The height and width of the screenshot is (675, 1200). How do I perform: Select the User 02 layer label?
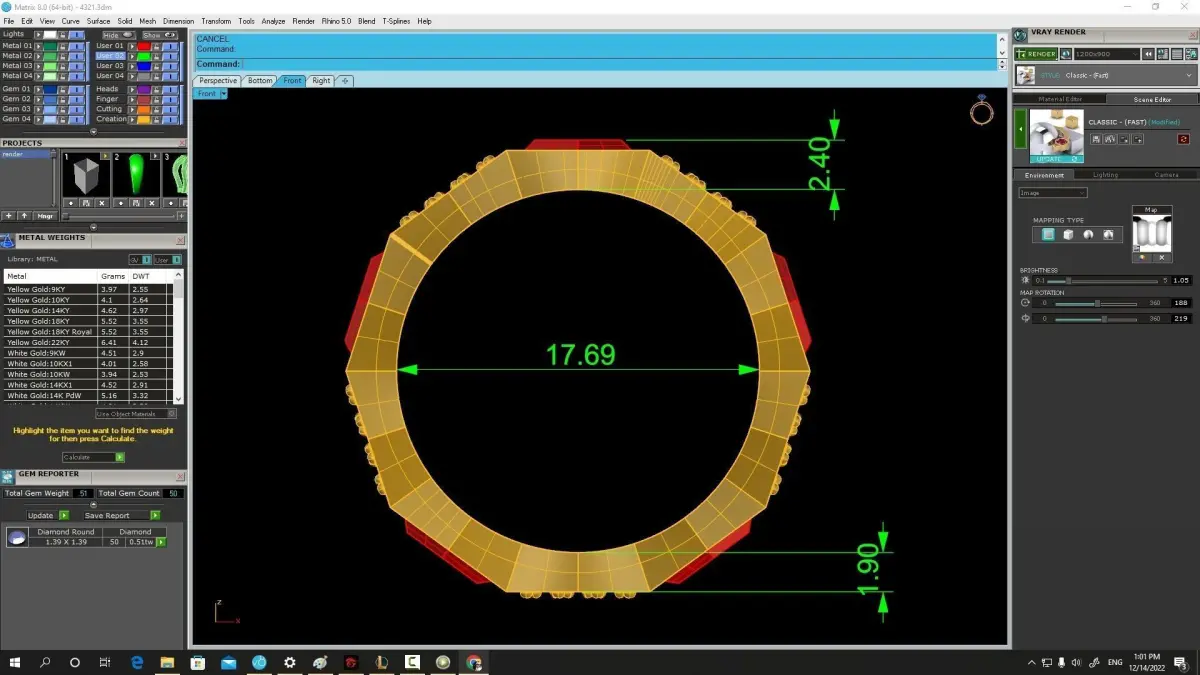click(x=110, y=56)
